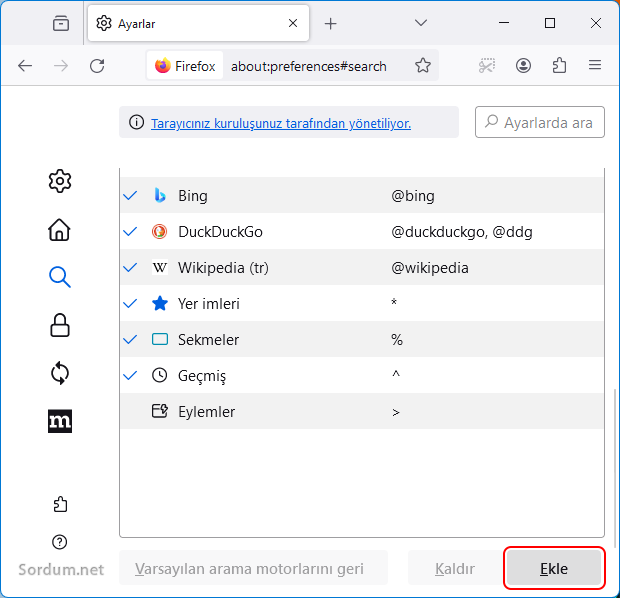Image resolution: width=620 pixels, height=598 pixels.
Task: Click the @bing keyword cell
Action: point(413,196)
